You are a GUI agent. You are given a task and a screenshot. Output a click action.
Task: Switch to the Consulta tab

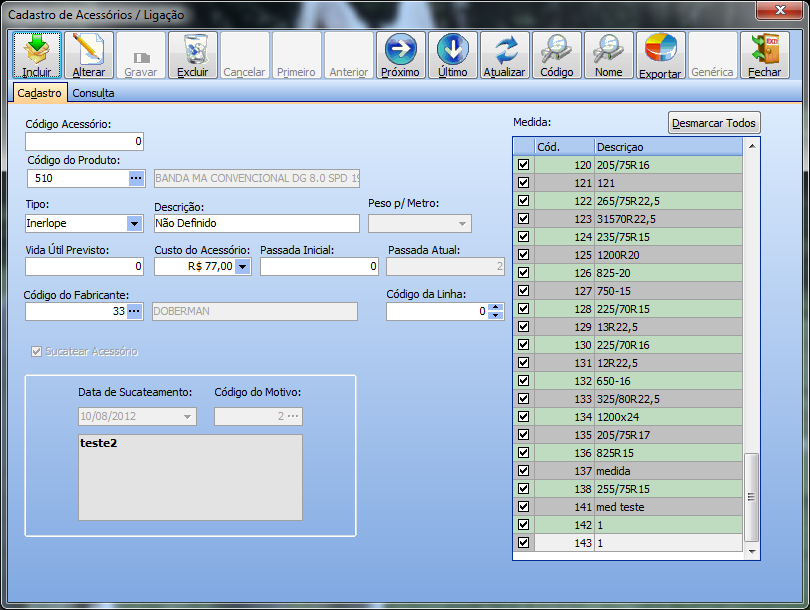click(92, 93)
